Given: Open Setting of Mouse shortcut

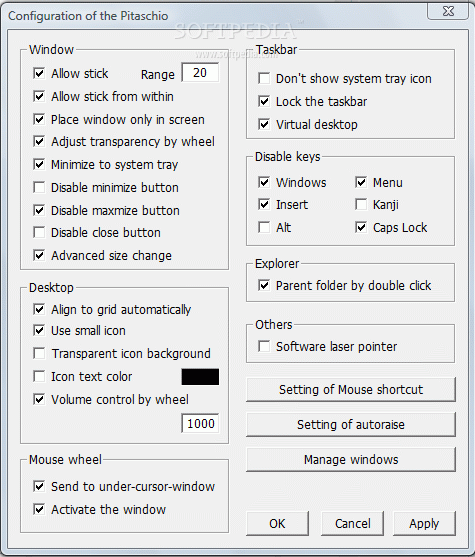Looking at the screenshot, I should point(351,390).
